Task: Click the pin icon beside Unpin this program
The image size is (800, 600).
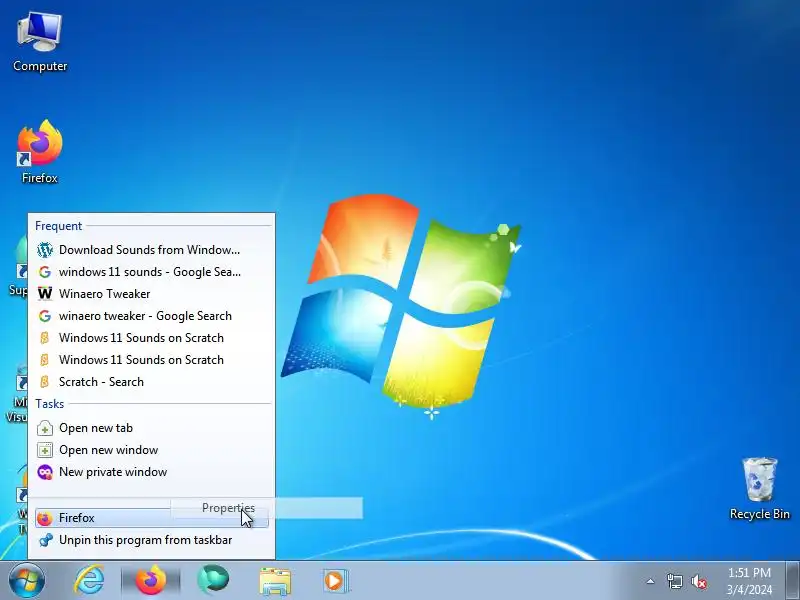Action: coord(45,540)
